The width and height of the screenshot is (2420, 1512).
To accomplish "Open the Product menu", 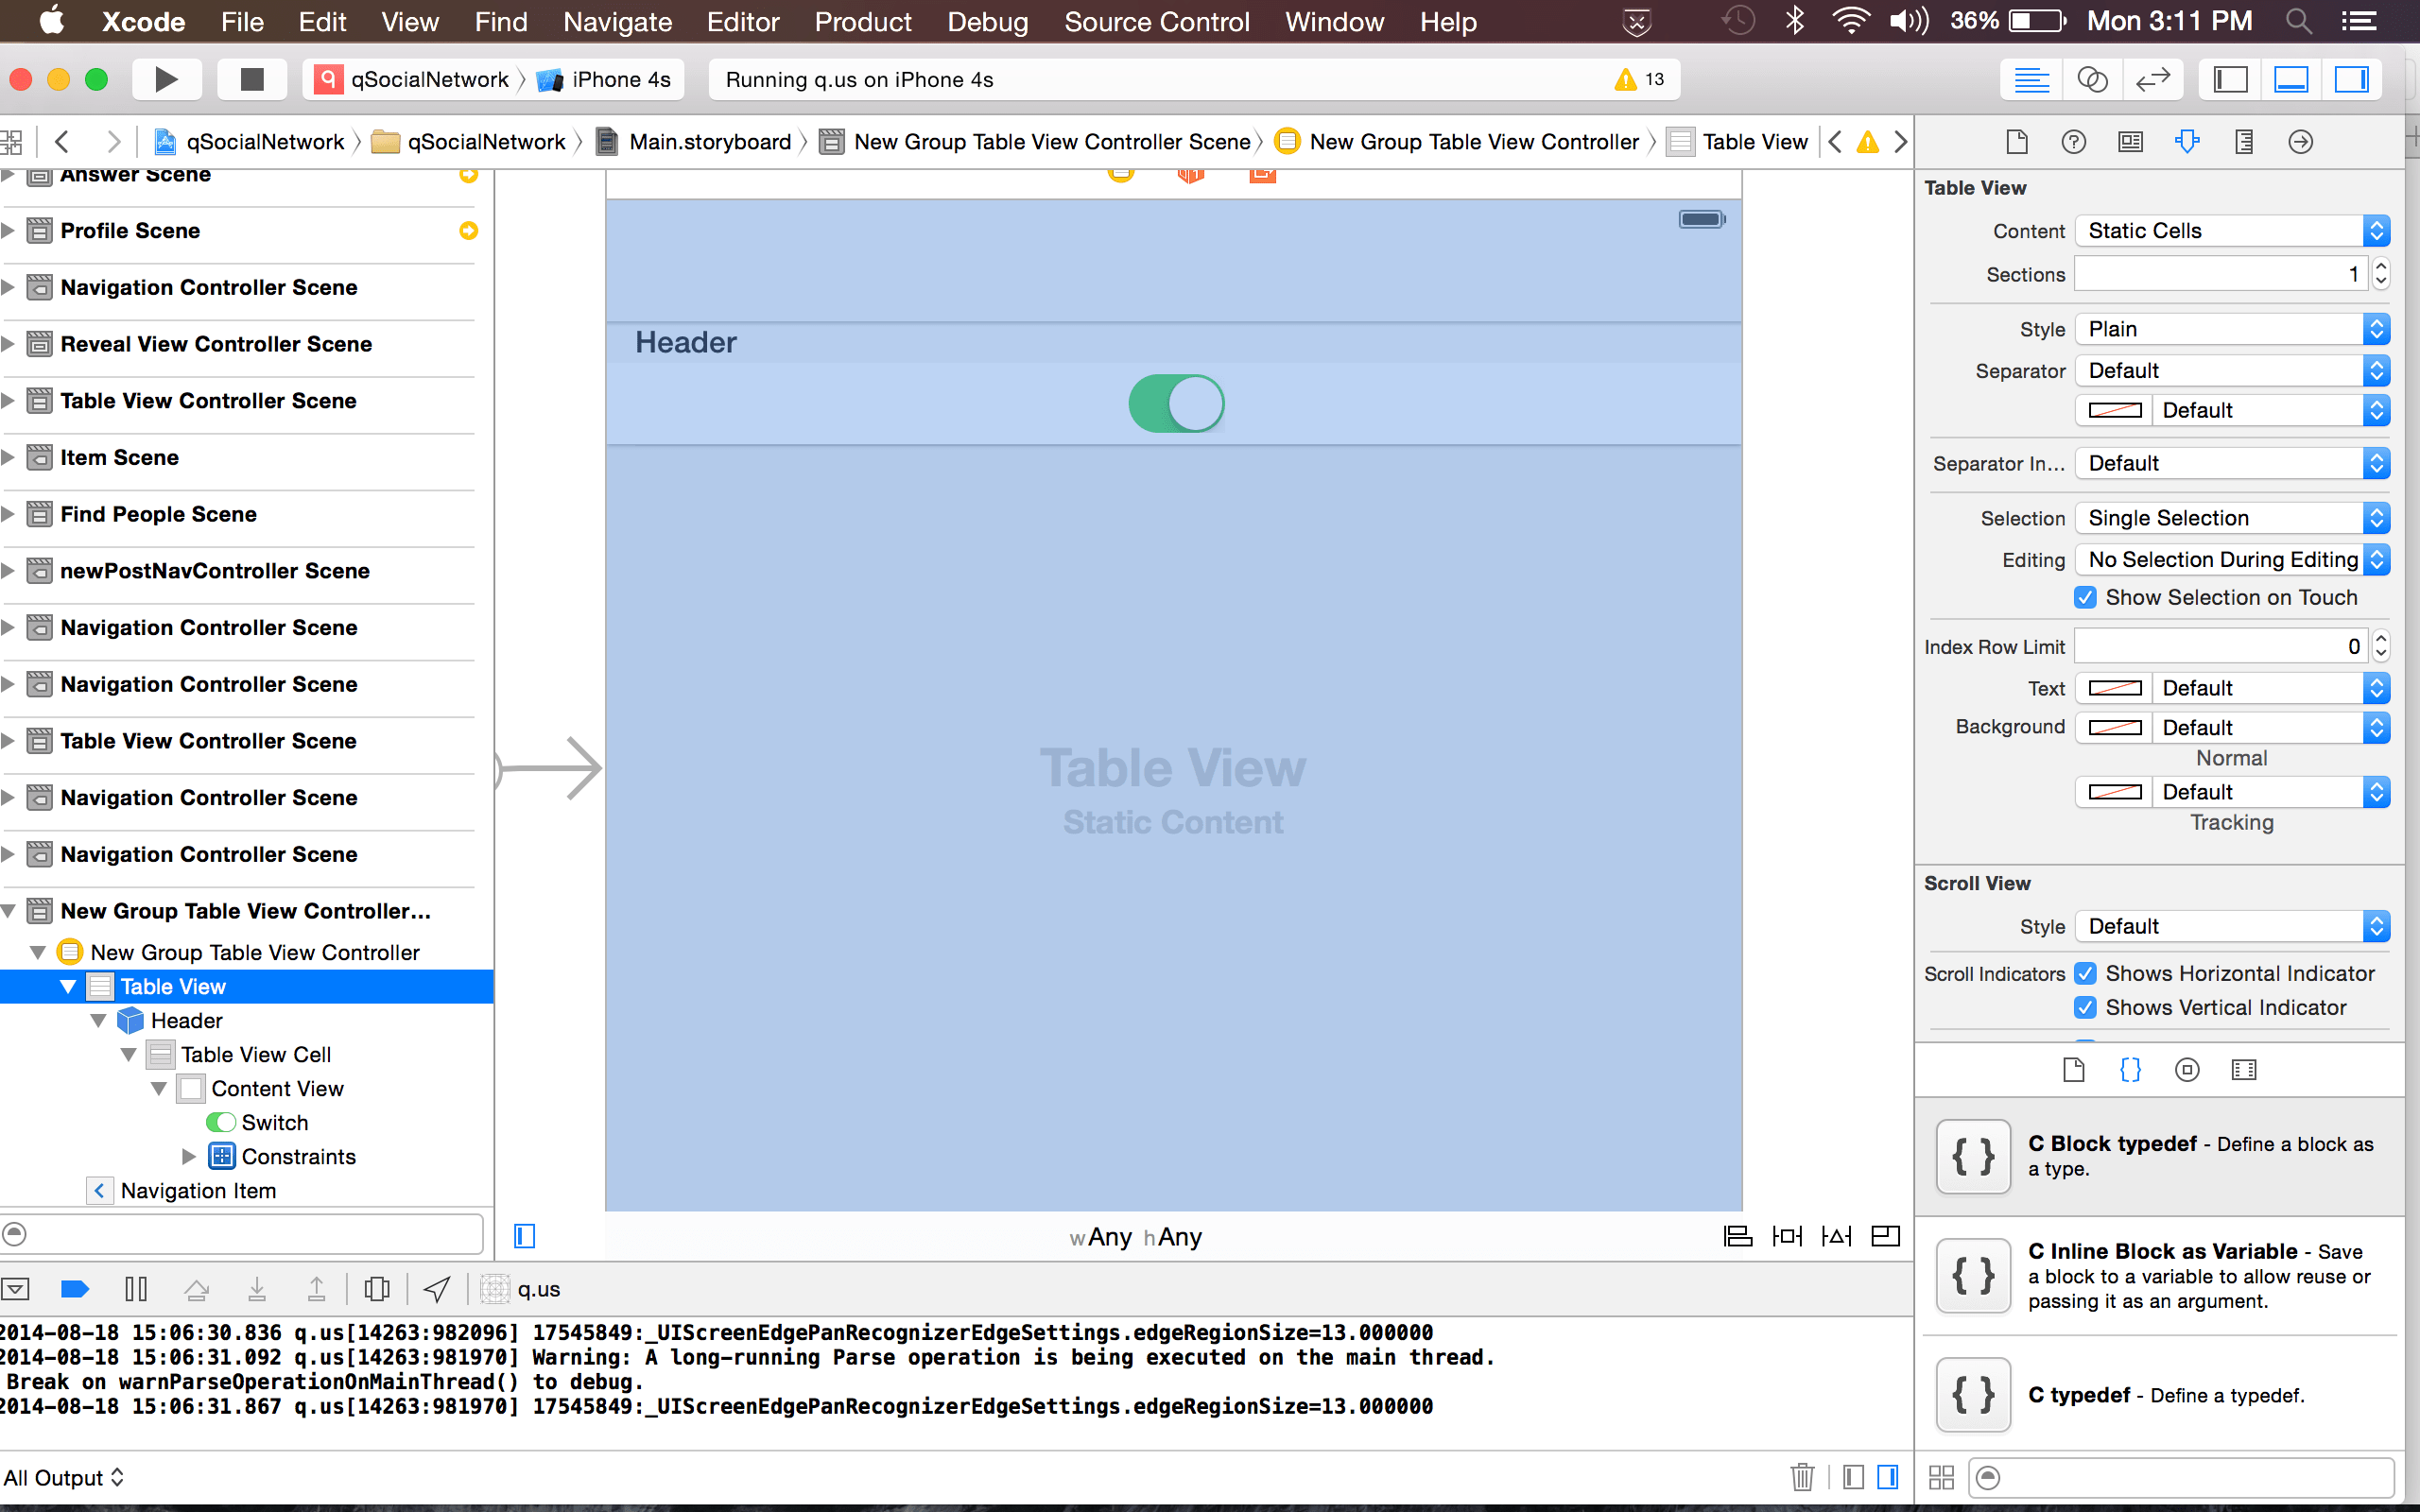I will pos(862,21).
